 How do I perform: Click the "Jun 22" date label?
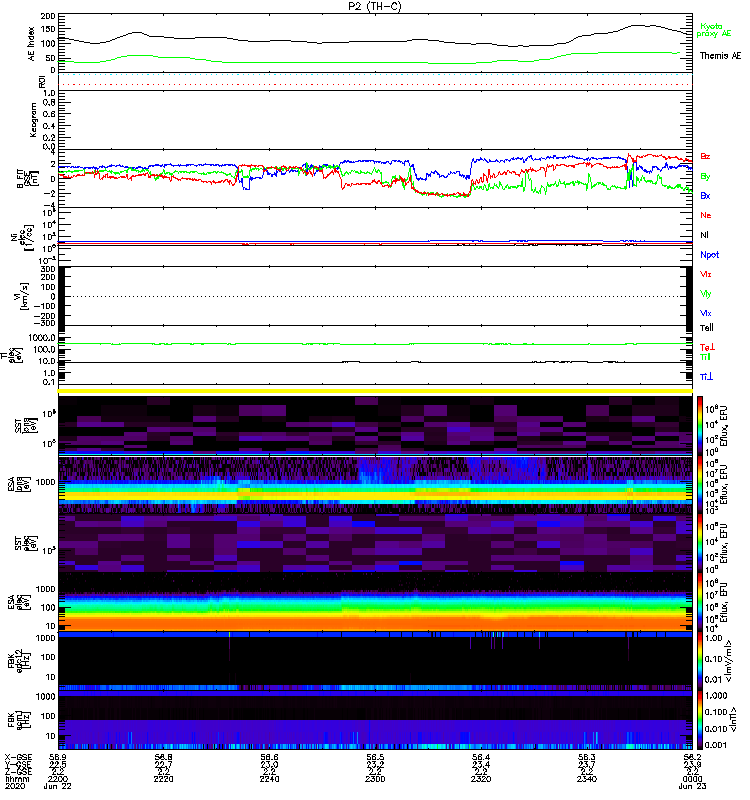(58, 787)
